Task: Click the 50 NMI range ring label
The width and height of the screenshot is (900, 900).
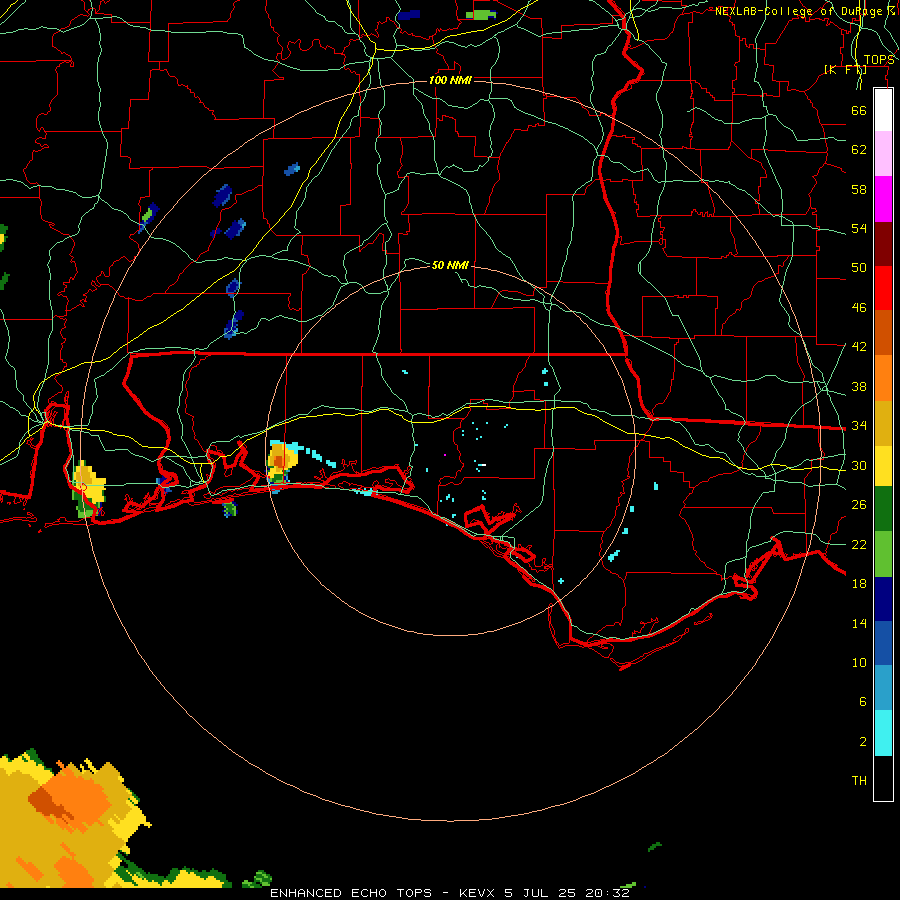Action: click(450, 265)
